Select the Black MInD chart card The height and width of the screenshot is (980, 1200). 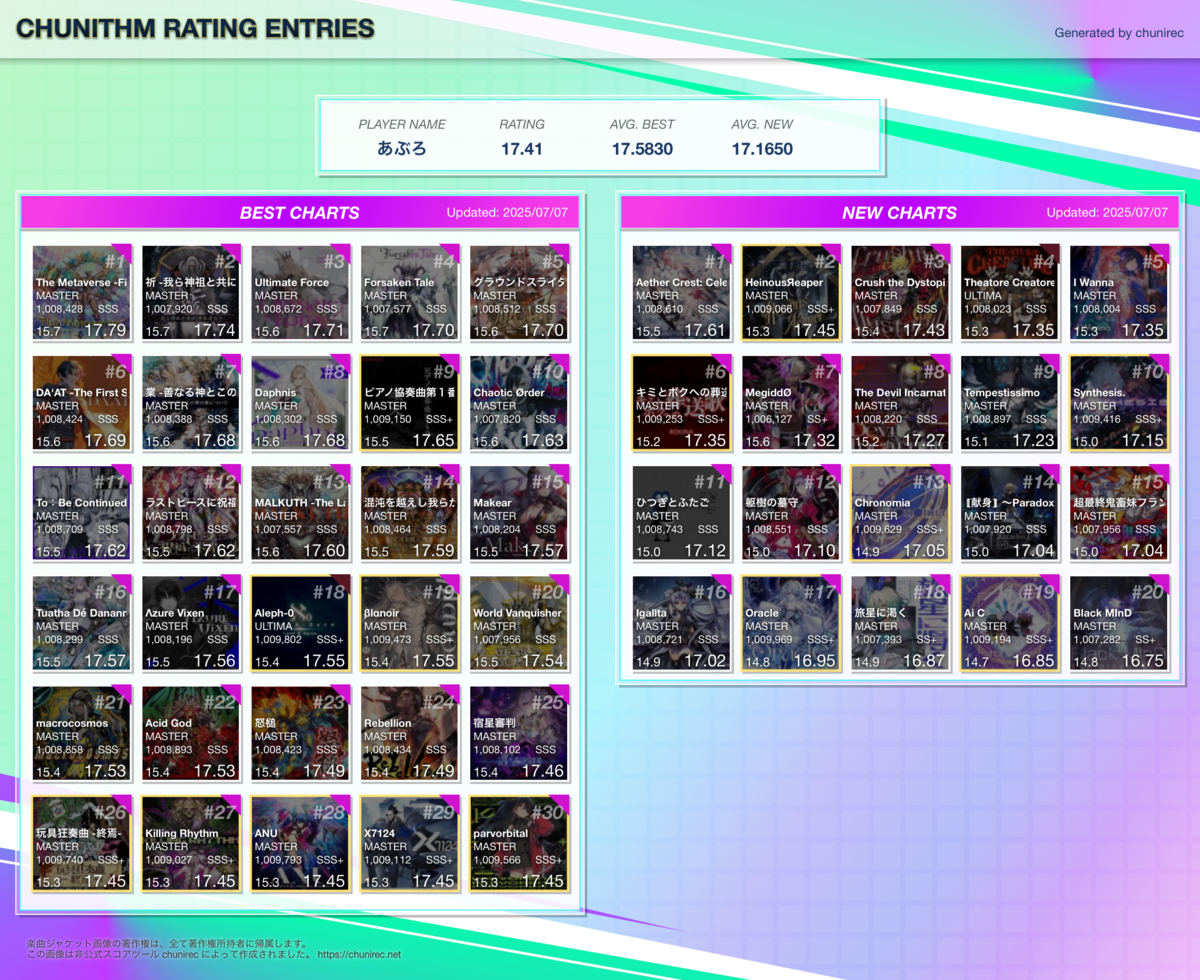1122,623
